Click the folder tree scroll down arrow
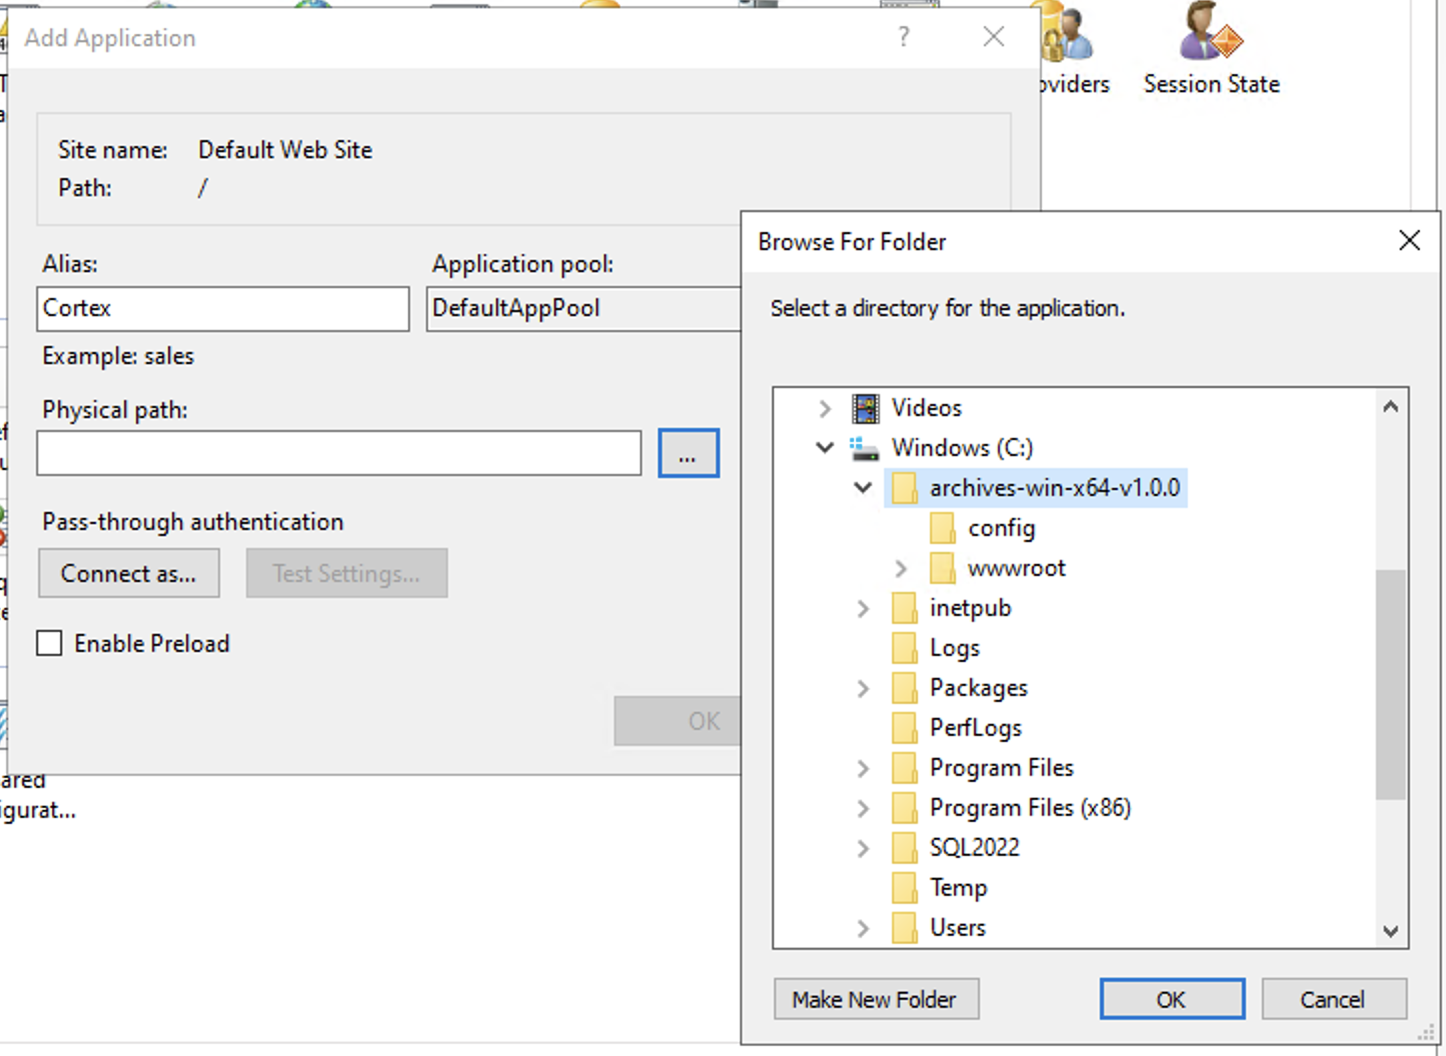 (1390, 930)
